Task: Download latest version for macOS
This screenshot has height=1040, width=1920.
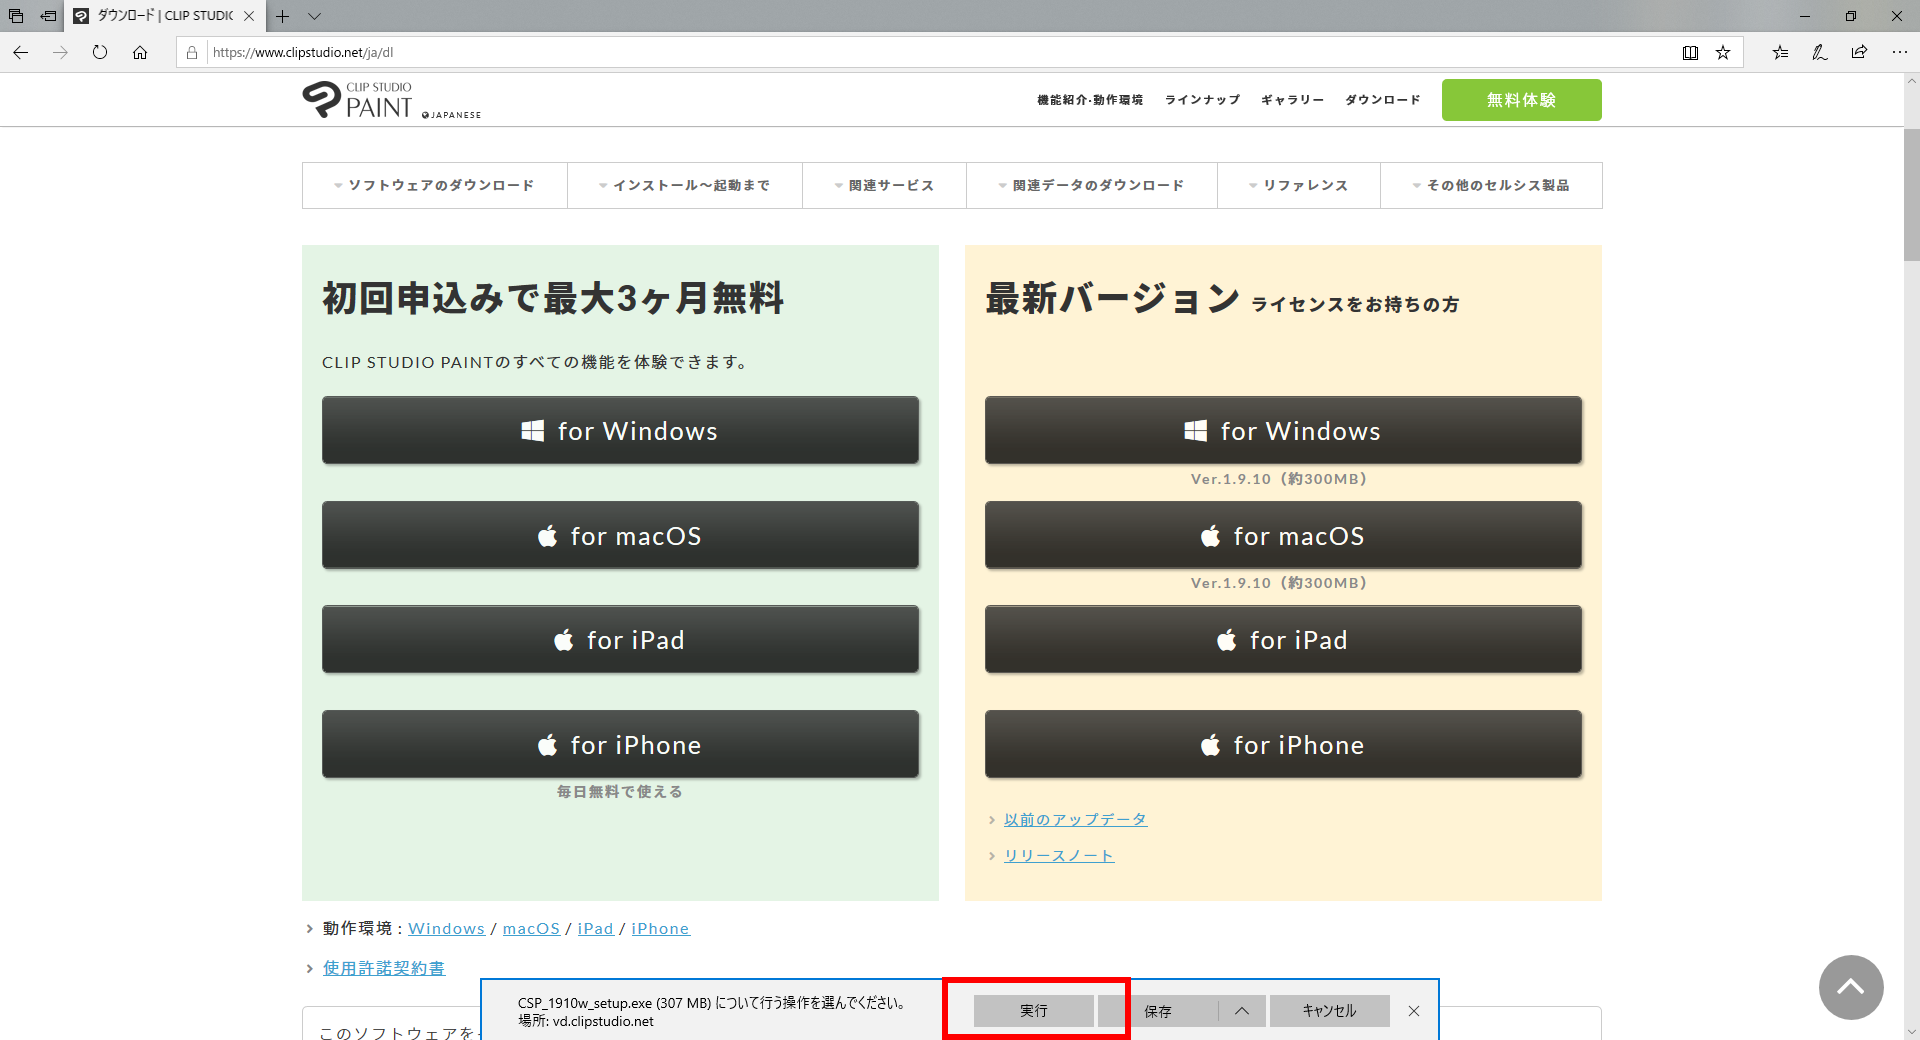Action: [x=1283, y=535]
